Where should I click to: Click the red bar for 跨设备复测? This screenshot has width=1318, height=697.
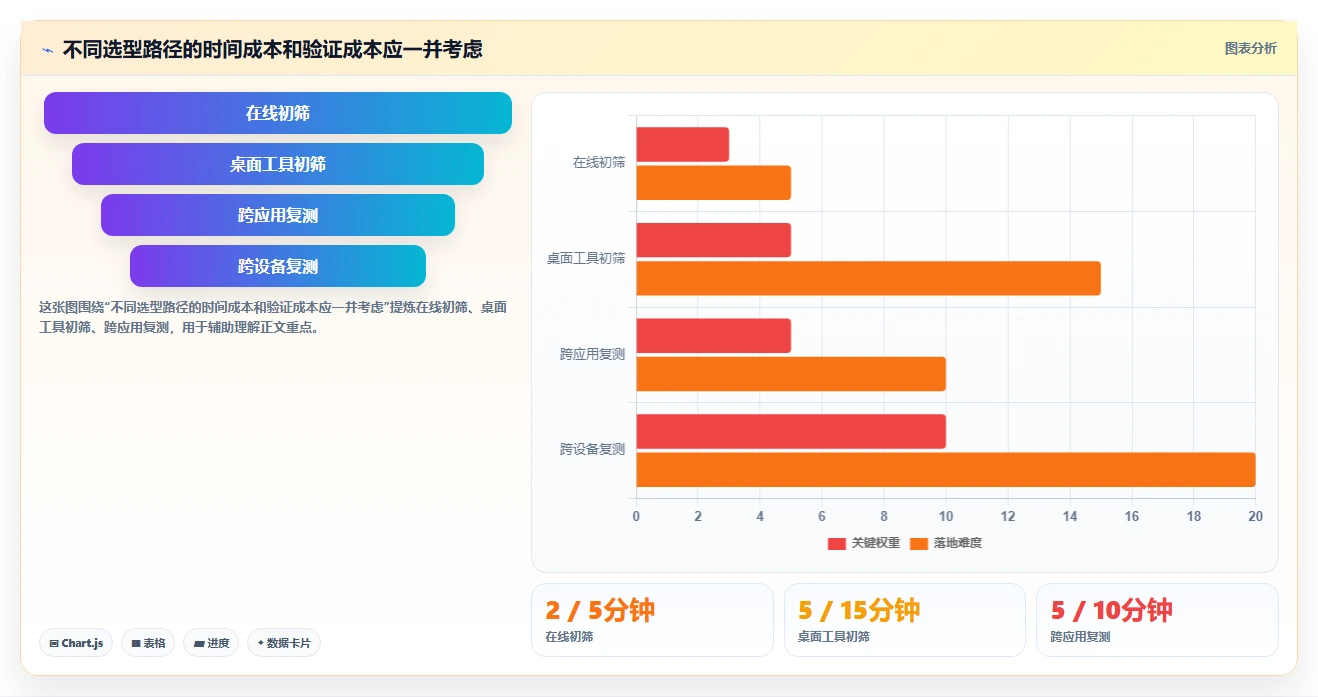pos(791,431)
